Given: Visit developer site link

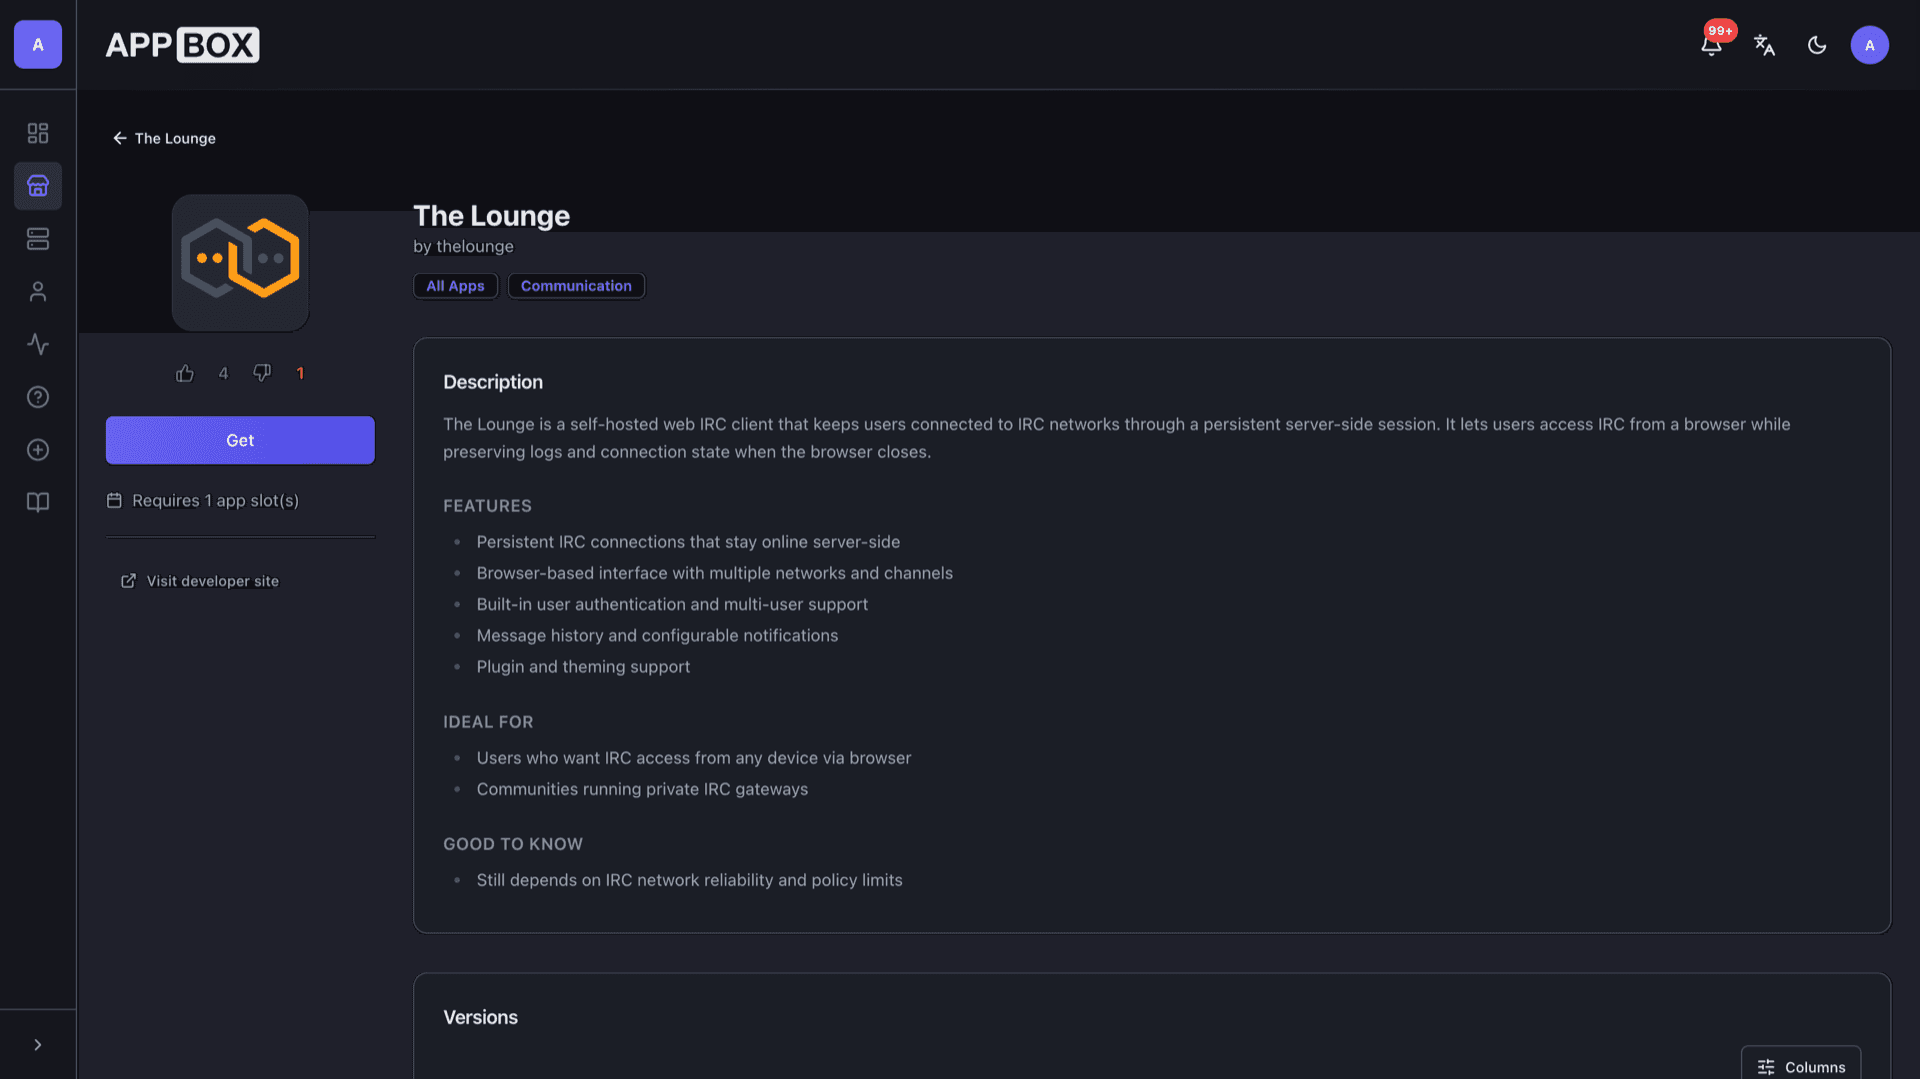Looking at the screenshot, I should 200,581.
